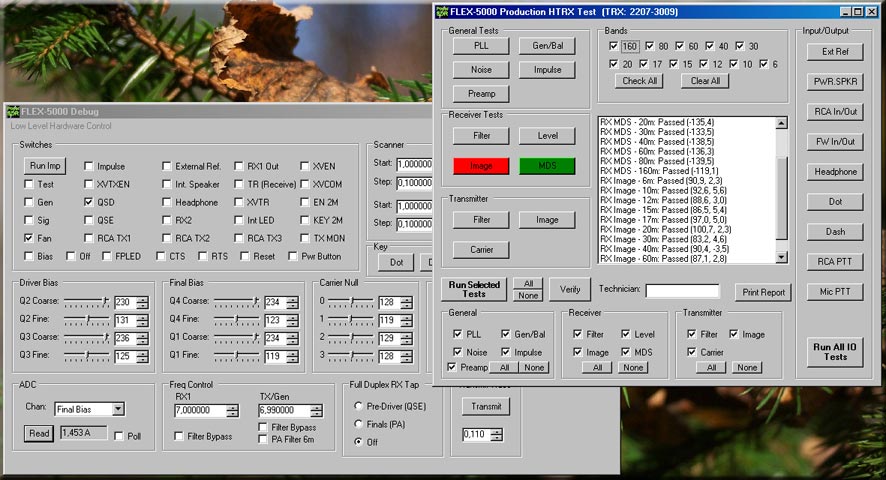Image resolution: width=886 pixels, height=480 pixels.
Task: Toggle the Transmitter Carrier checkbox
Action: click(692, 352)
